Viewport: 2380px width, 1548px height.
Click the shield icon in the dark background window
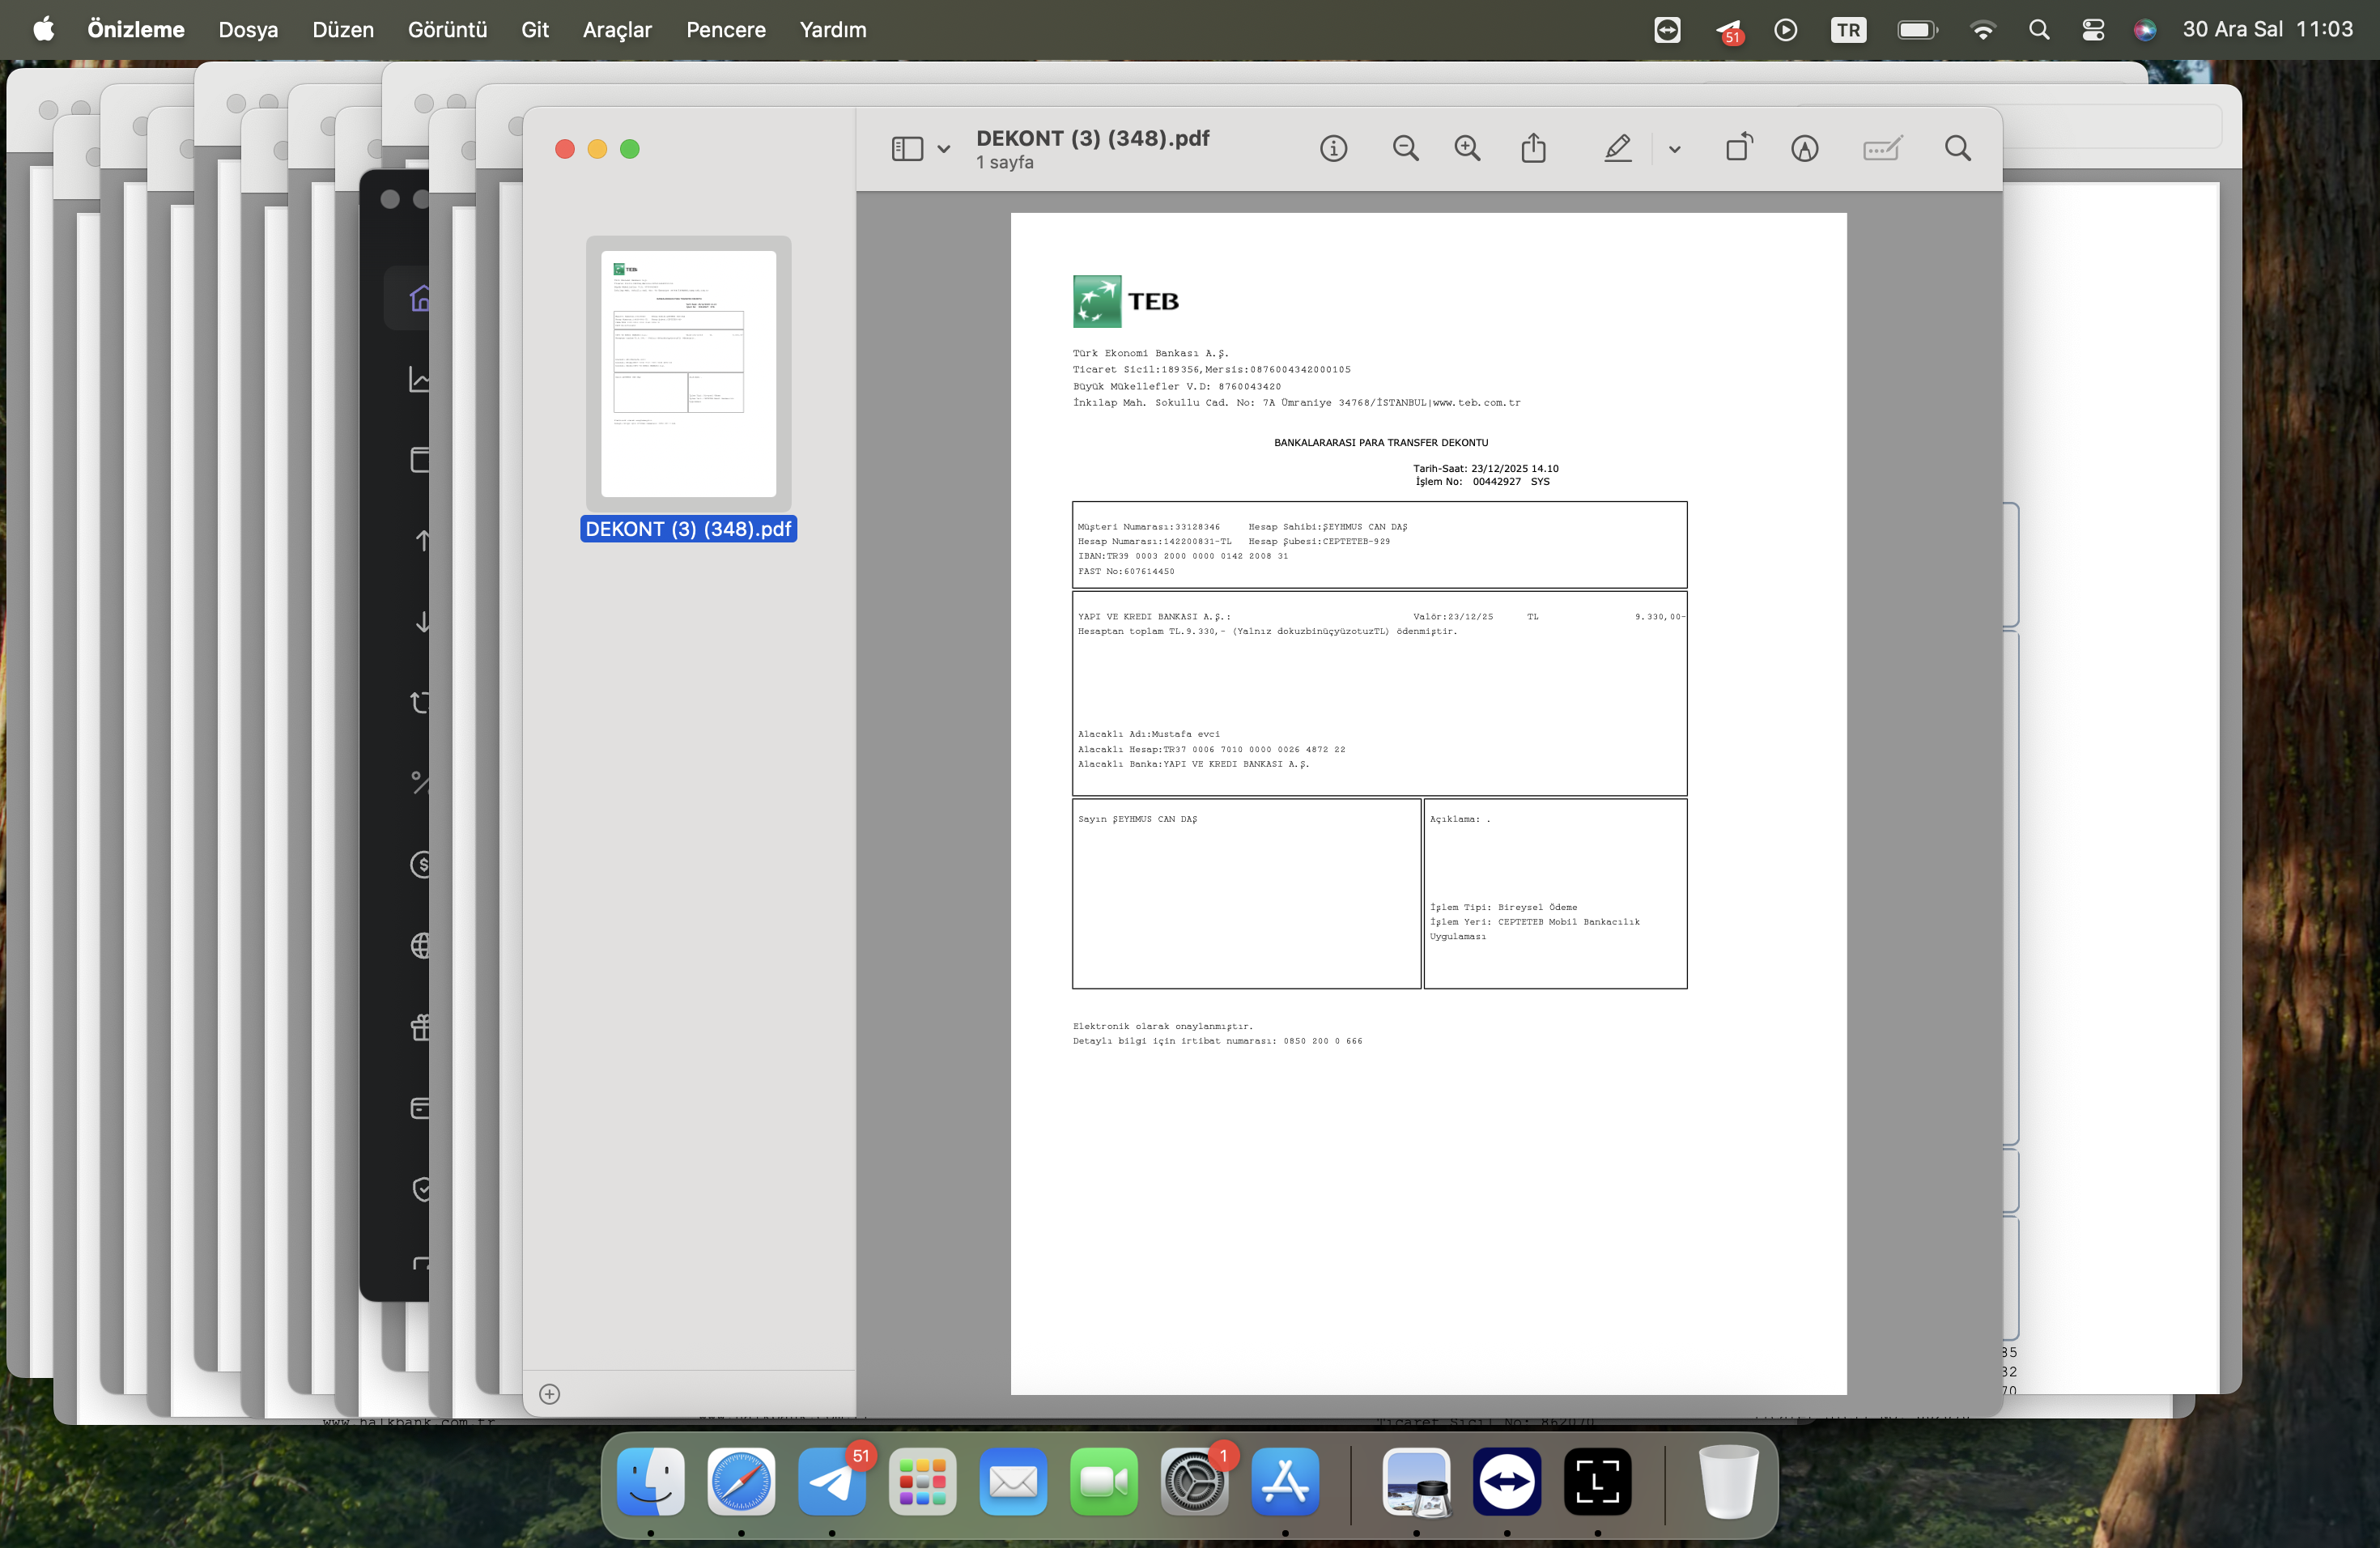pyautogui.click(x=421, y=1189)
